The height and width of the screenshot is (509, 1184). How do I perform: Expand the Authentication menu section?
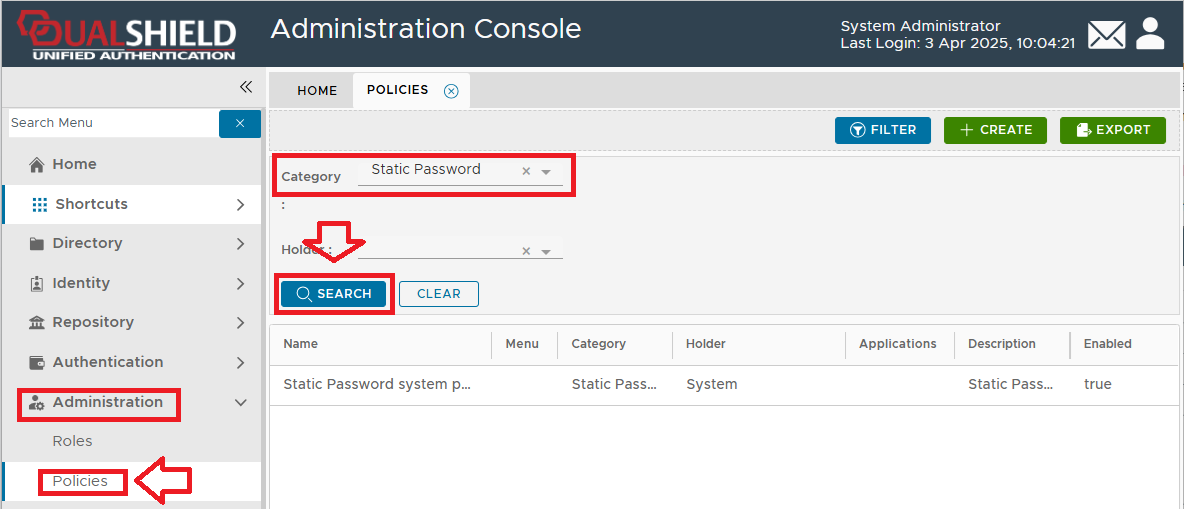[240, 362]
